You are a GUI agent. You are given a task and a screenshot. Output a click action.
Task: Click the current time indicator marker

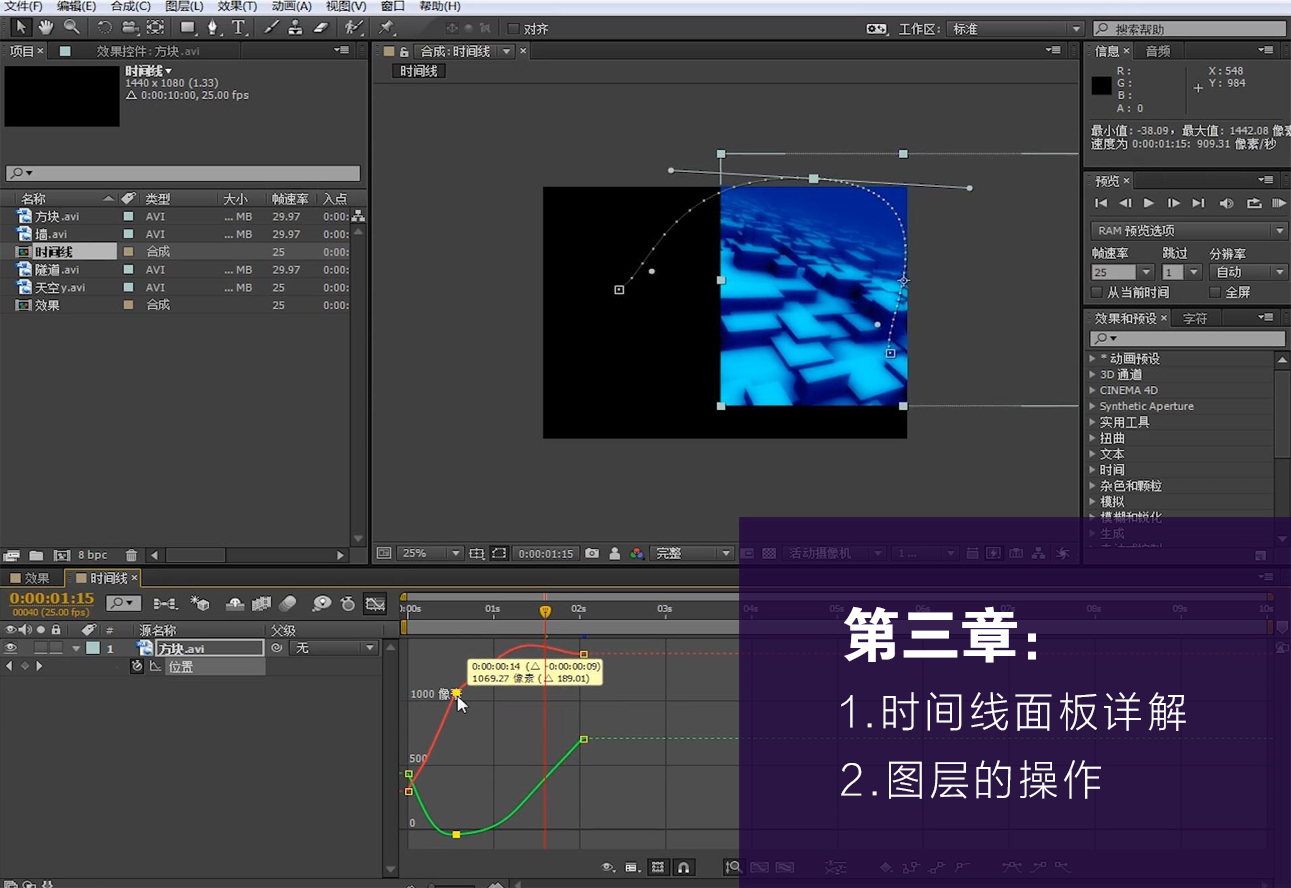point(545,611)
